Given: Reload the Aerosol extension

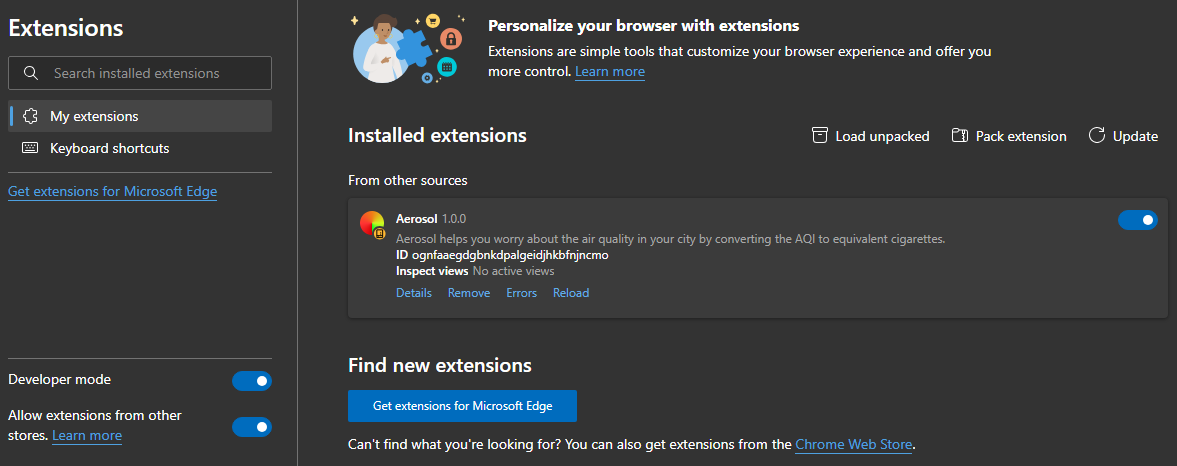Looking at the screenshot, I should pyautogui.click(x=571, y=293).
